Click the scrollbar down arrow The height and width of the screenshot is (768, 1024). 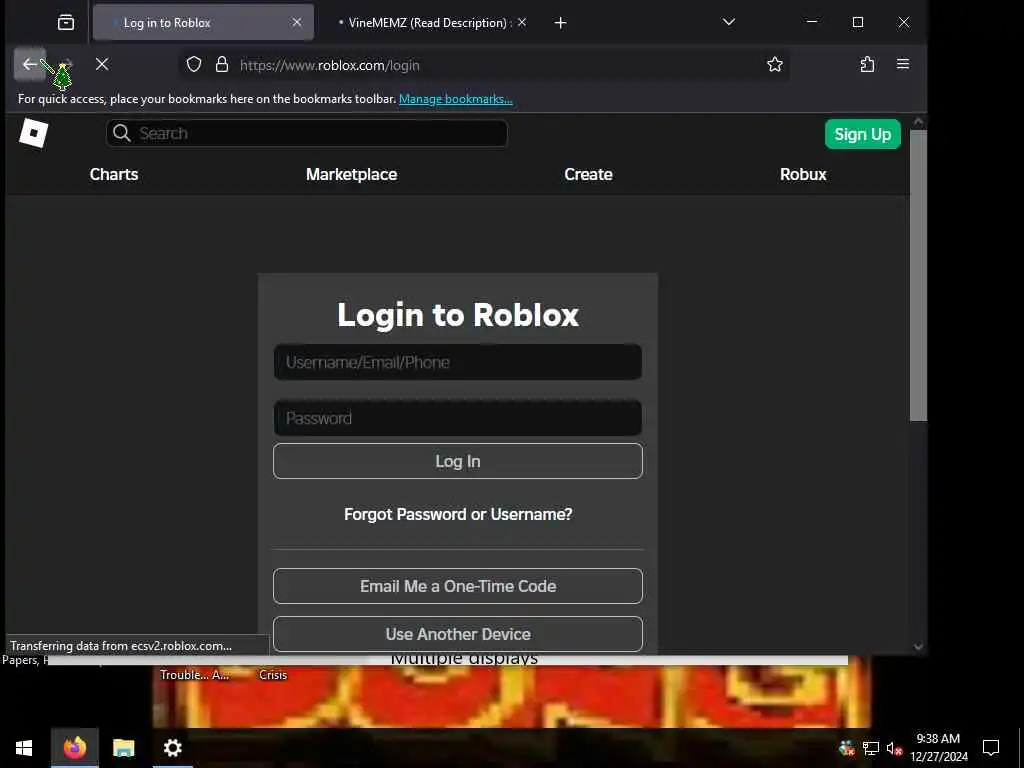[x=918, y=647]
